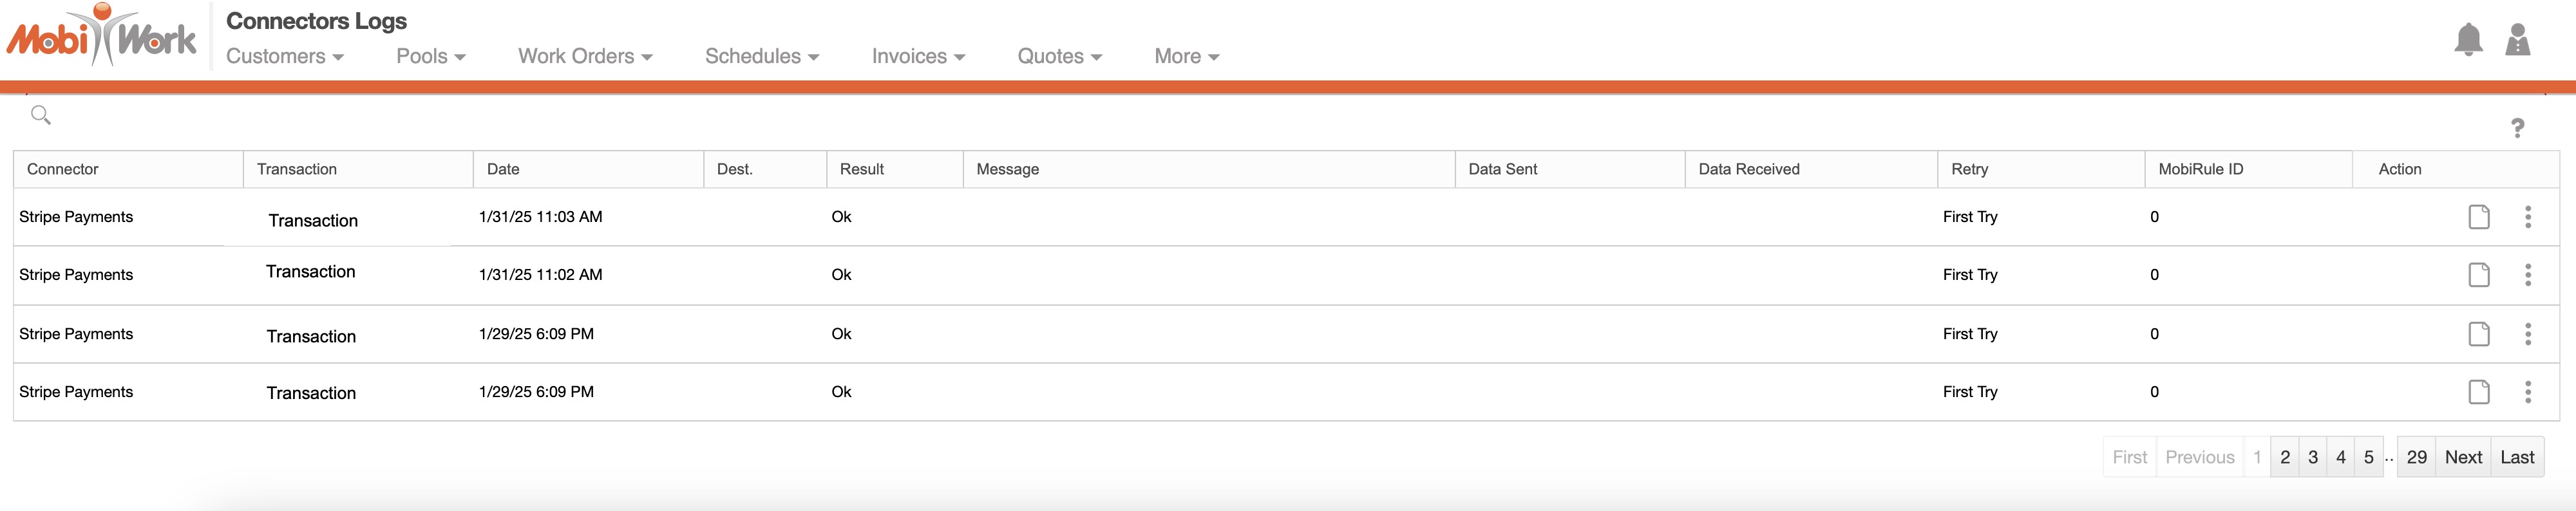Viewport: 2576px width, 511px height.
Task: Open the Schedules menu
Action: coord(762,57)
